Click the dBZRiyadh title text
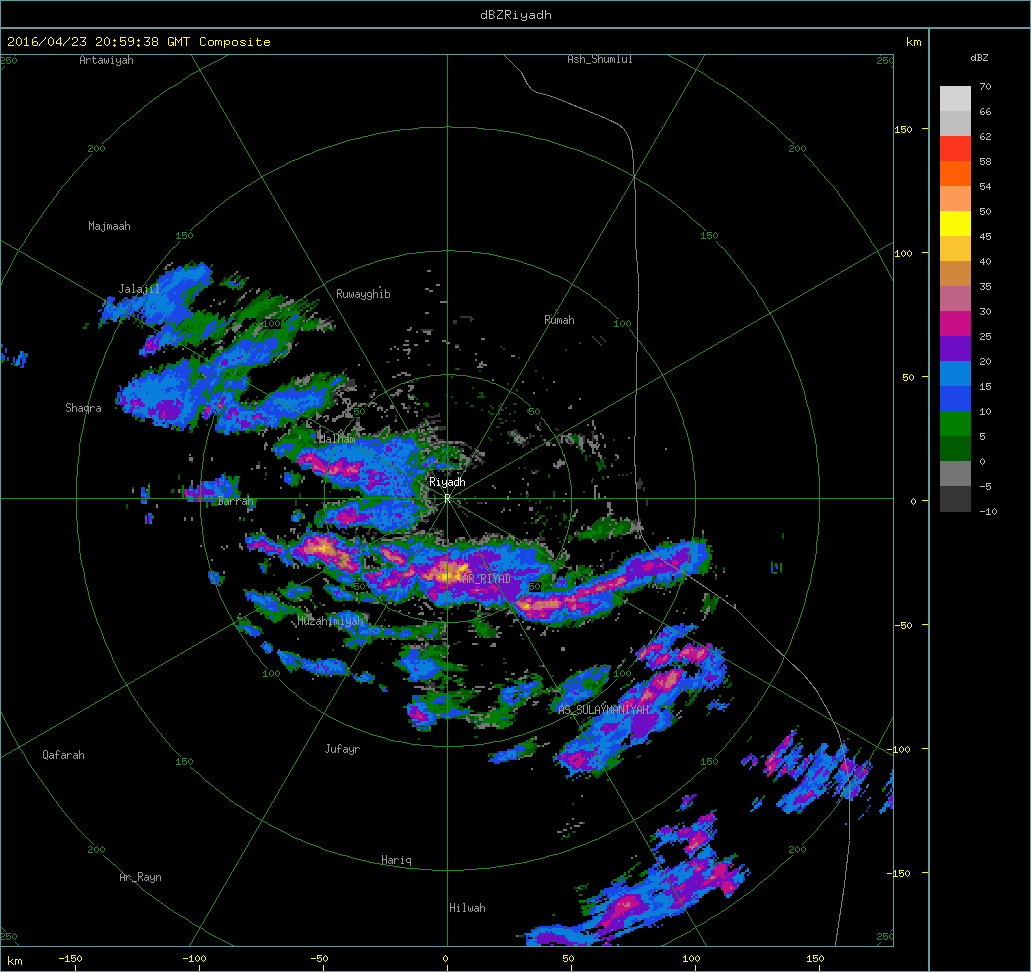This screenshot has width=1031, height=972. (x=516, y=14)
